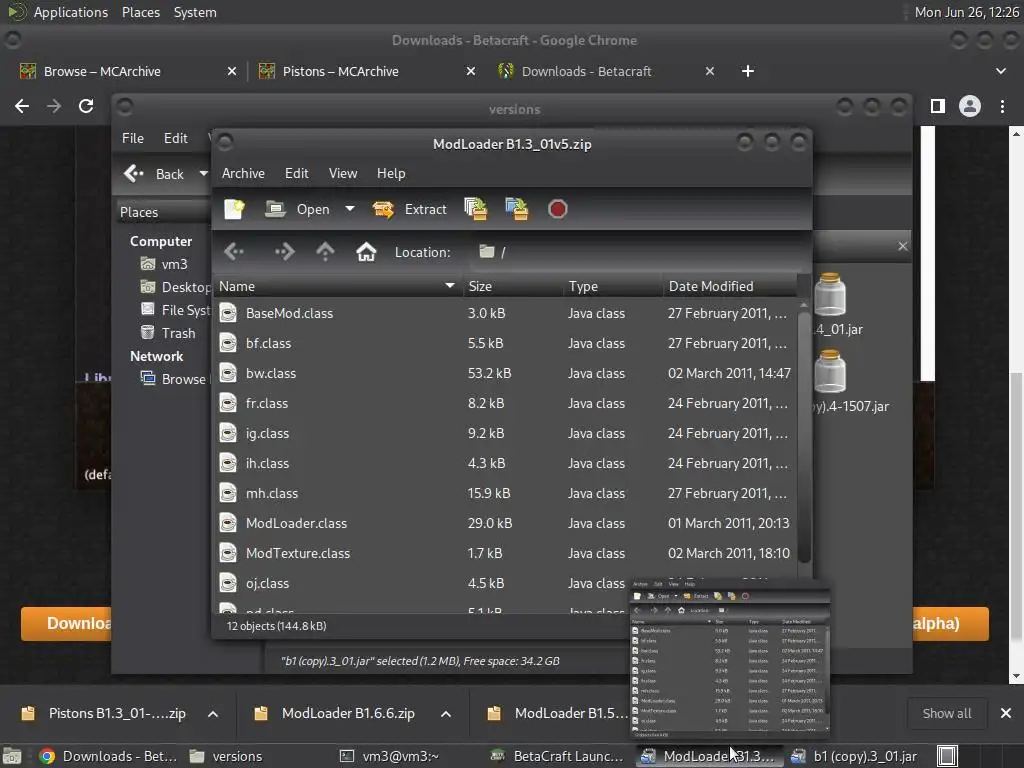The height and width of the screenshot is (768, 1024).
Task: Open the Back history dropdown in versions window
Action: (203, 174)
